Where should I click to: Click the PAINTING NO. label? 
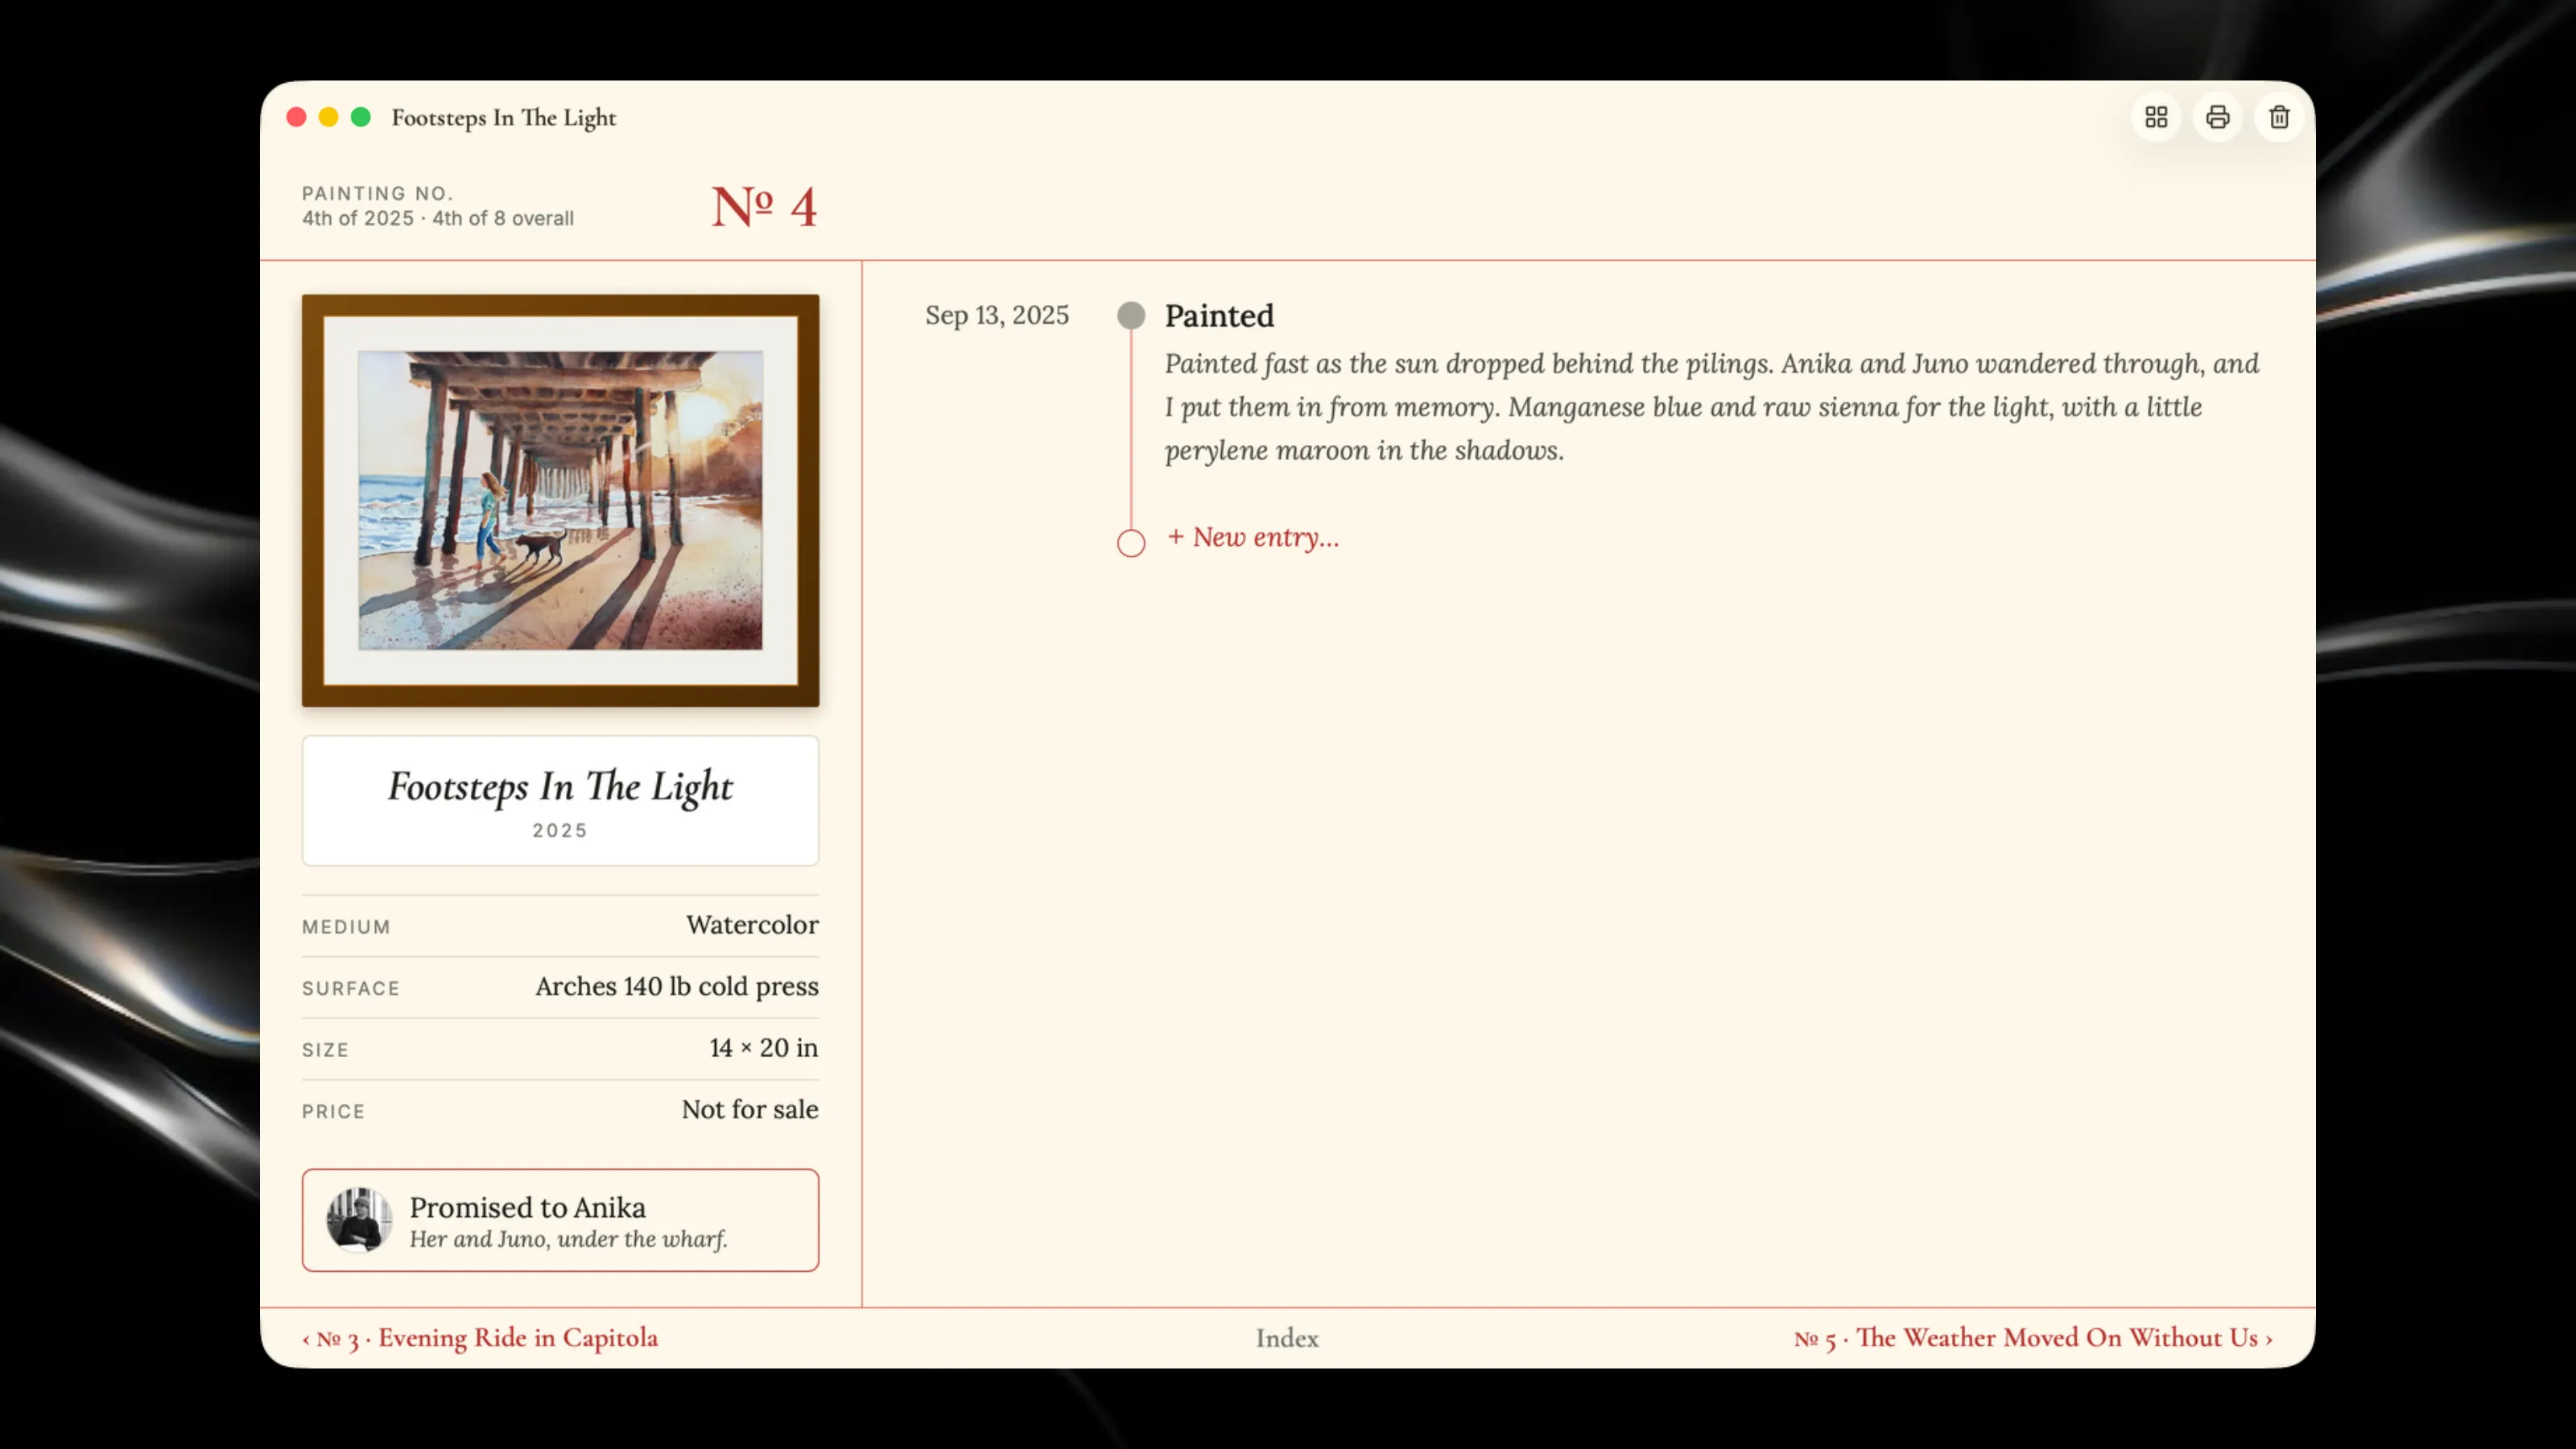coord(378,193)
